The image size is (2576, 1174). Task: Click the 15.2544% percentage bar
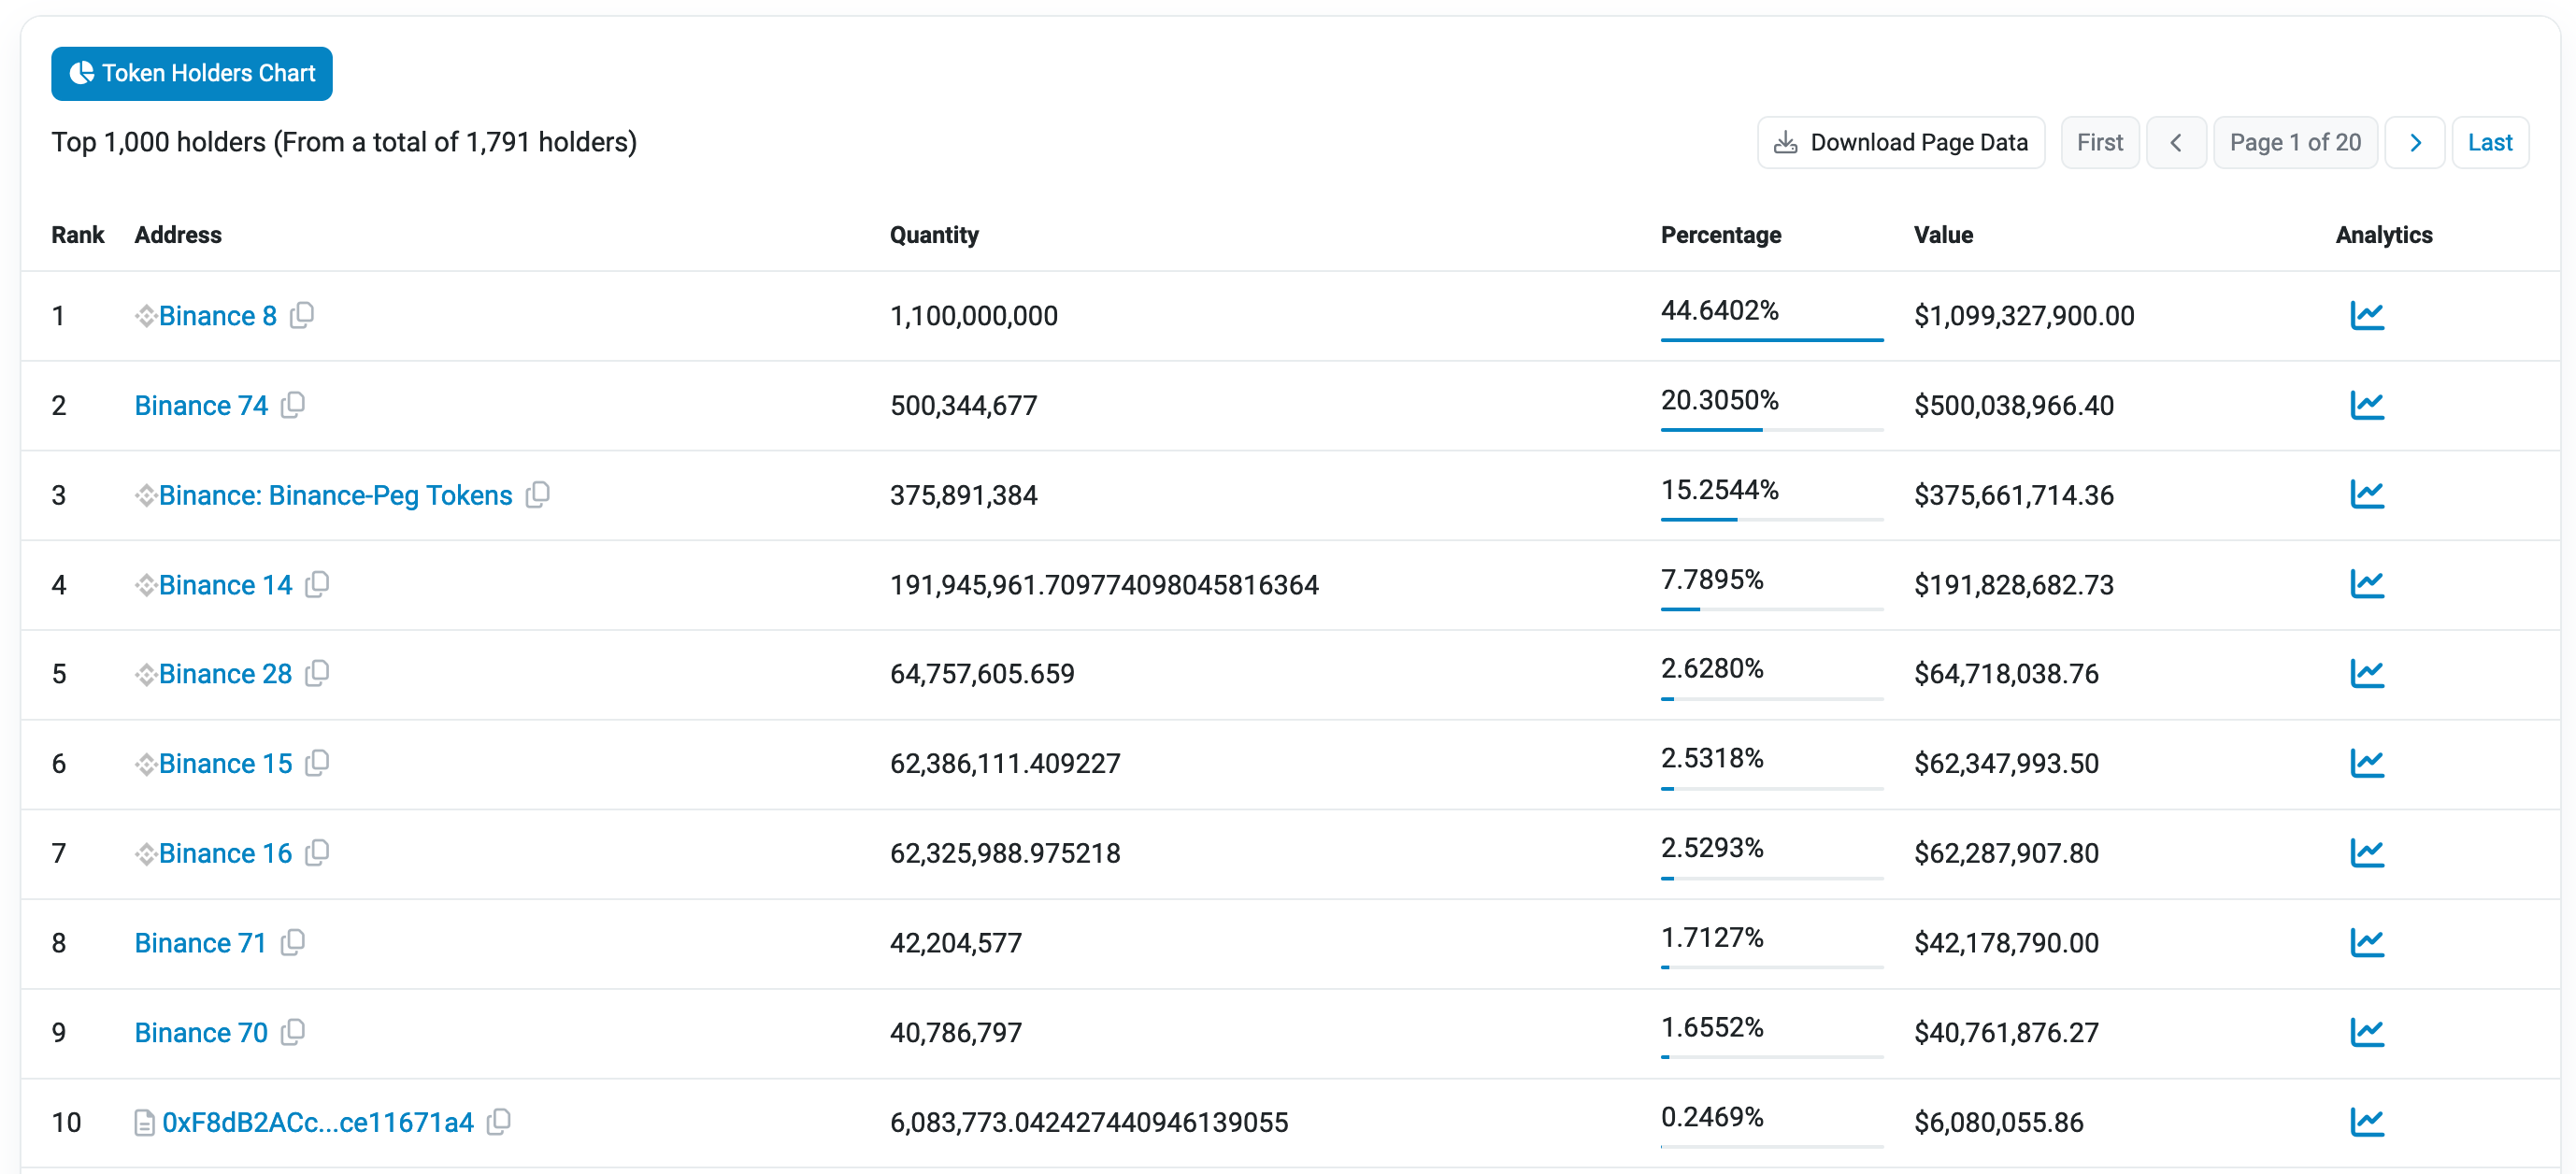1771,519
